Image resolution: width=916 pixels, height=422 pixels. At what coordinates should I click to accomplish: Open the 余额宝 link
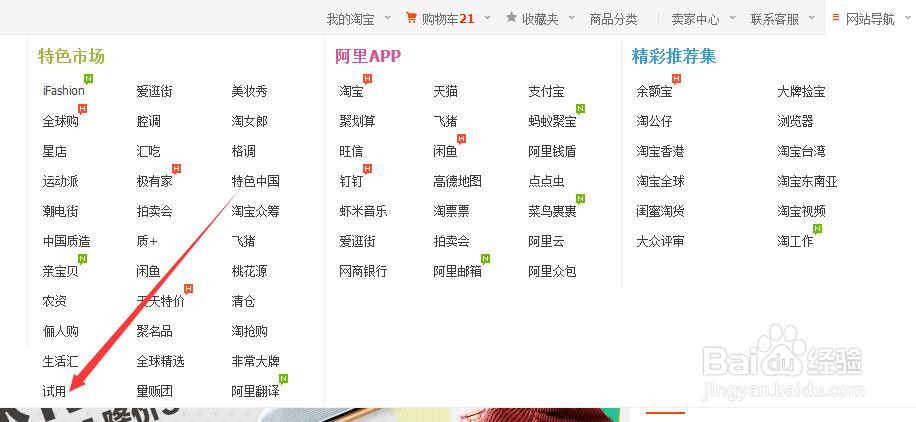click(654, 91)
